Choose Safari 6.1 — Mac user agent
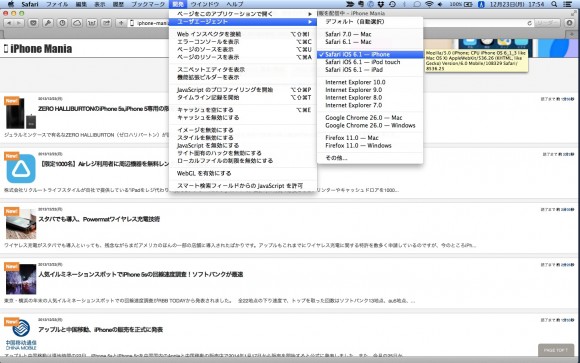Screen dimensions: 580x363 tap(370, 42)
